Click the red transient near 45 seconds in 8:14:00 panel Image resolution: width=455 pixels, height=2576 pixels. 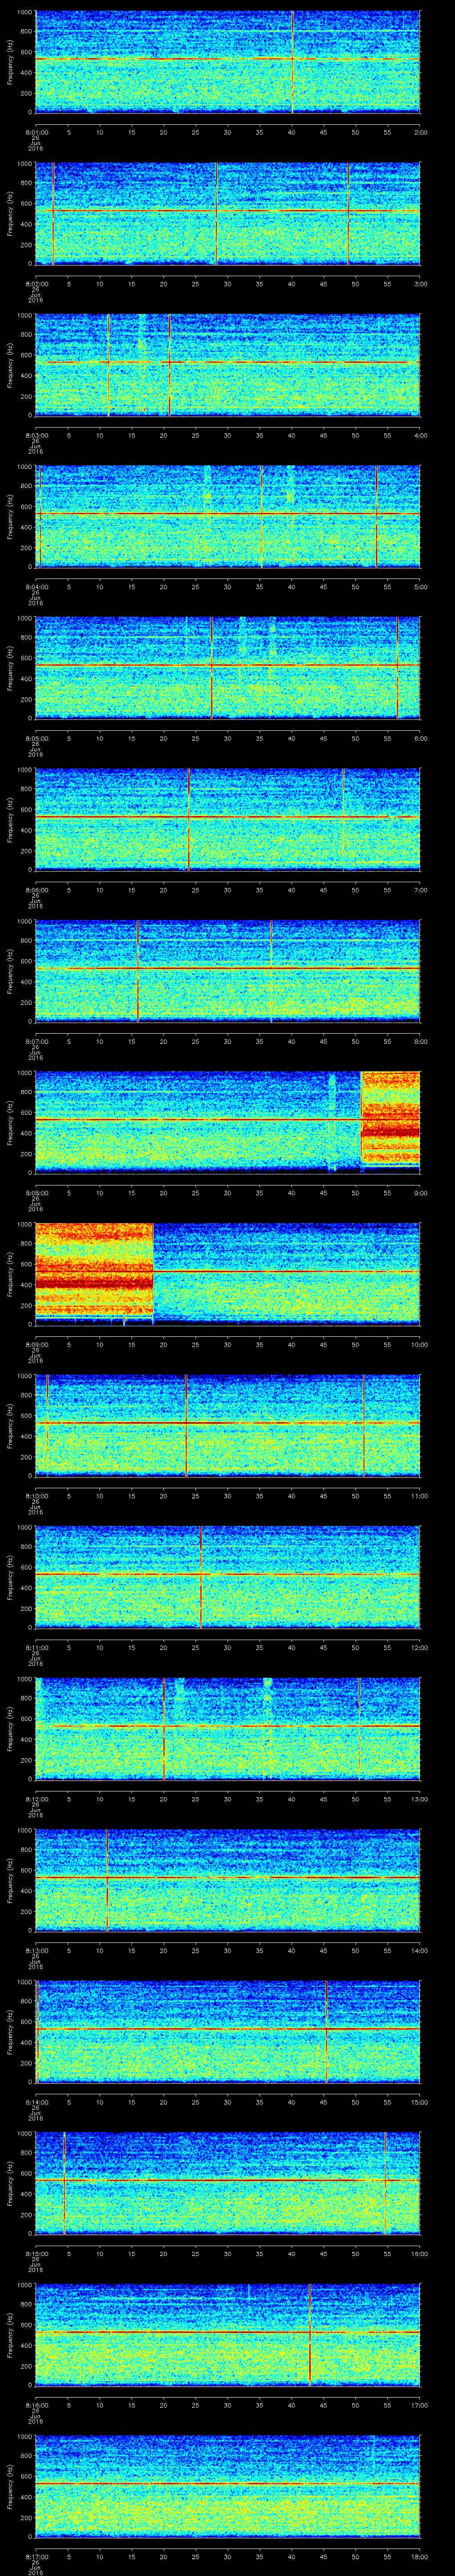(x=326, y=2032)
